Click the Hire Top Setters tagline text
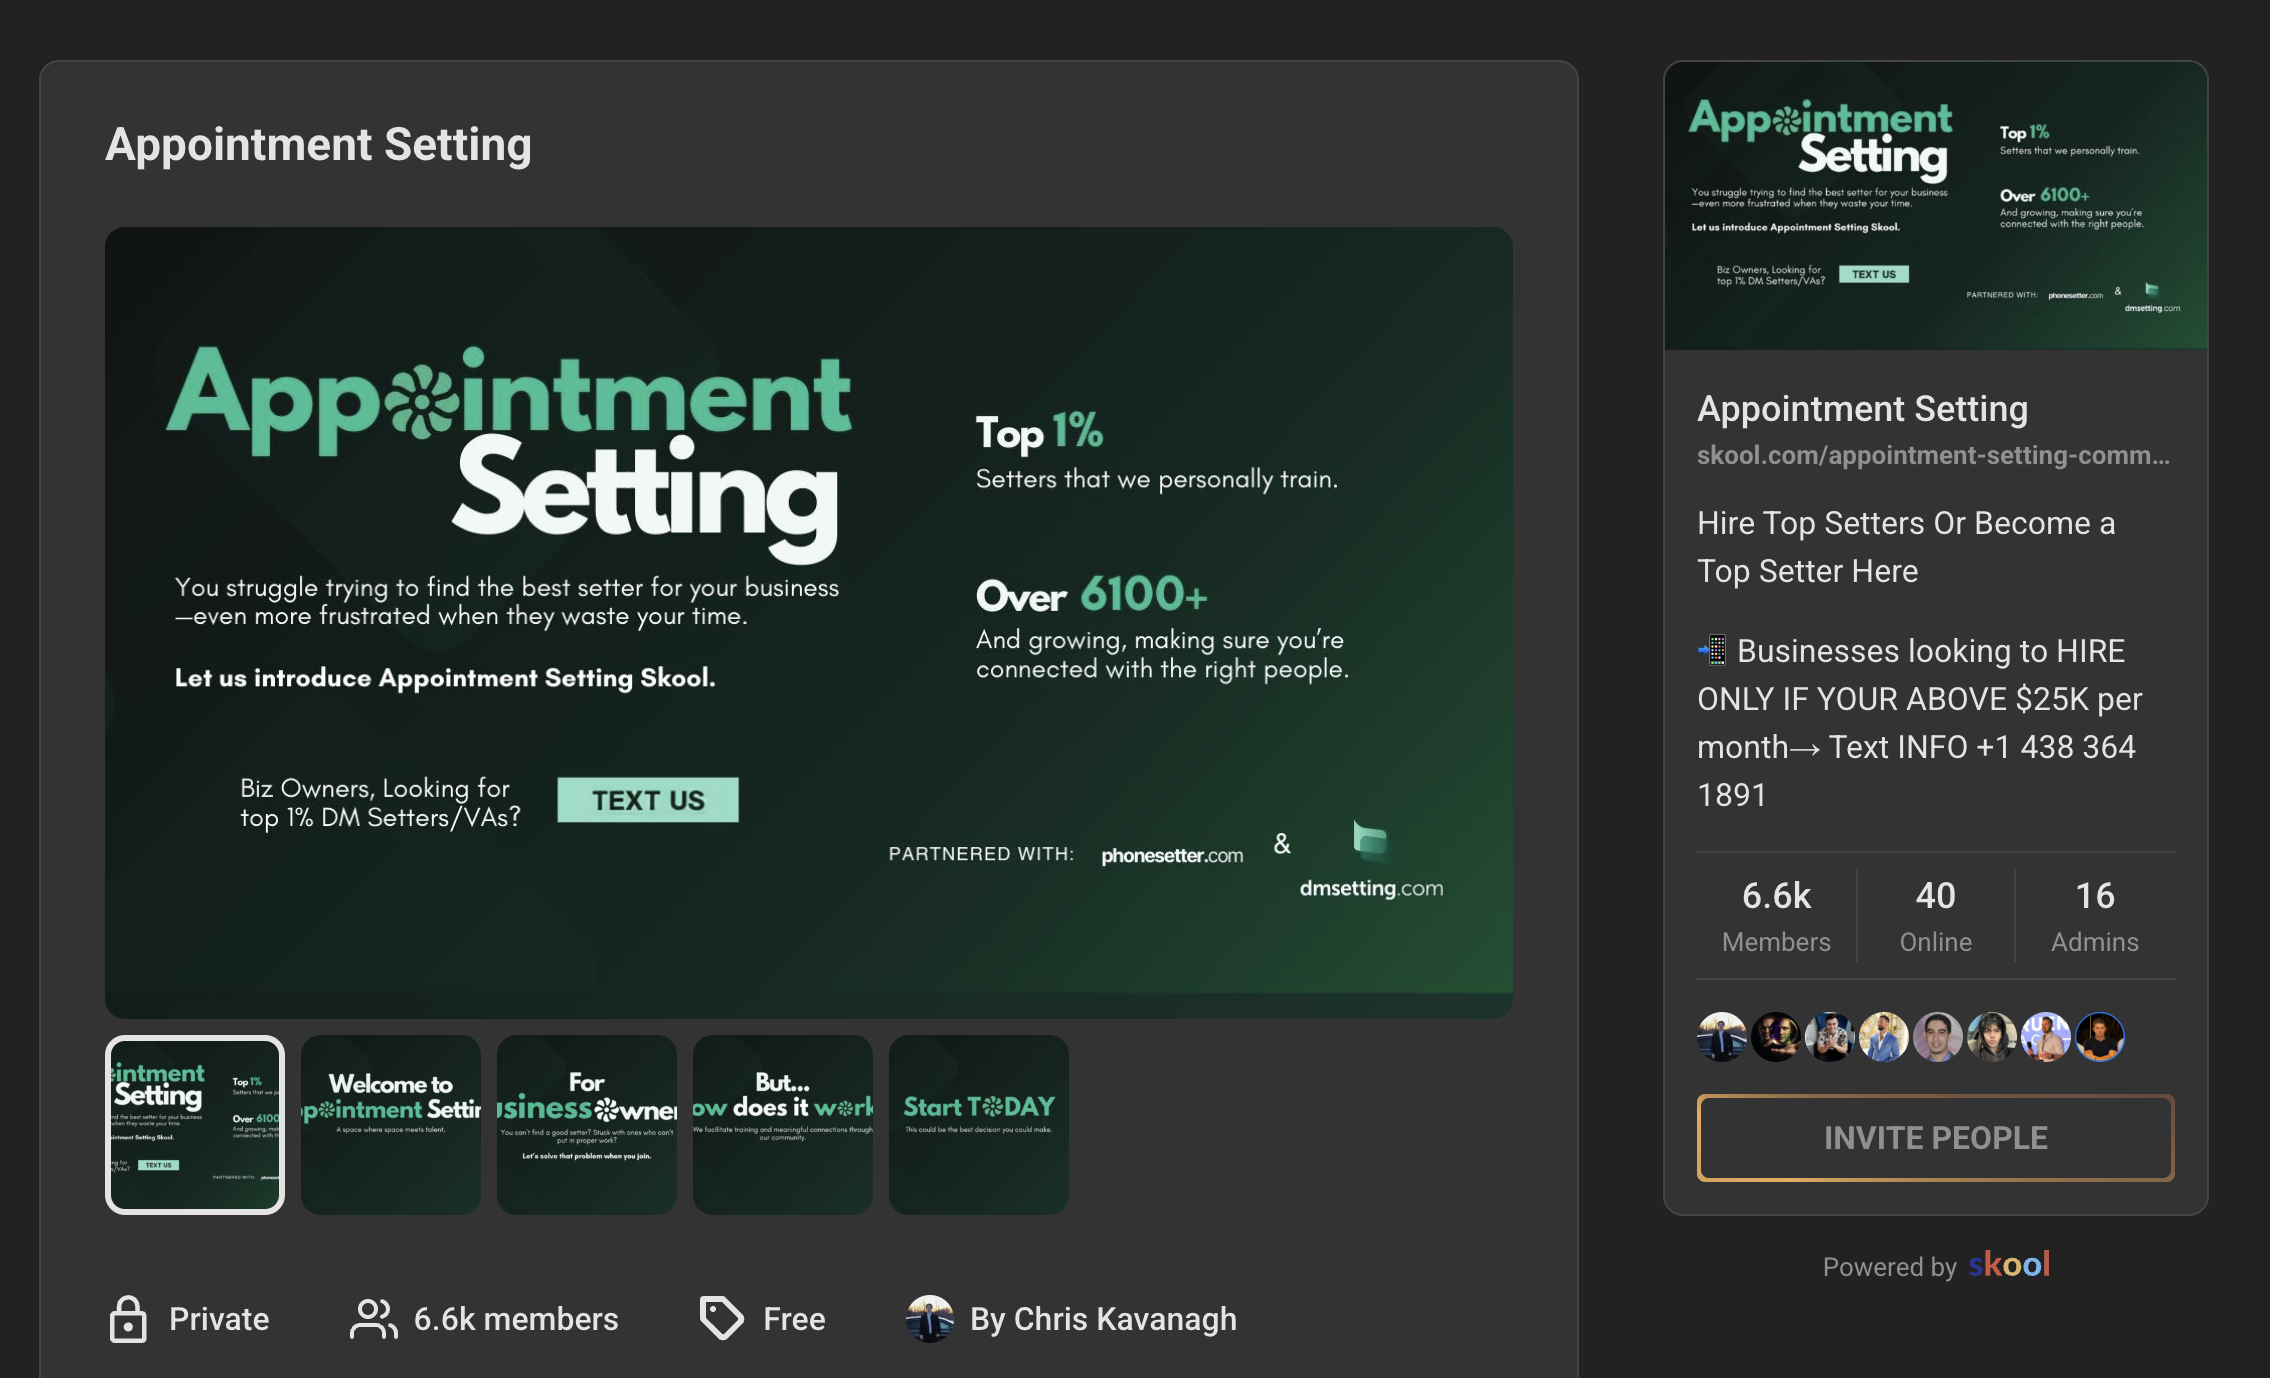The image size is (2270, 1378). click(1906, 547)
